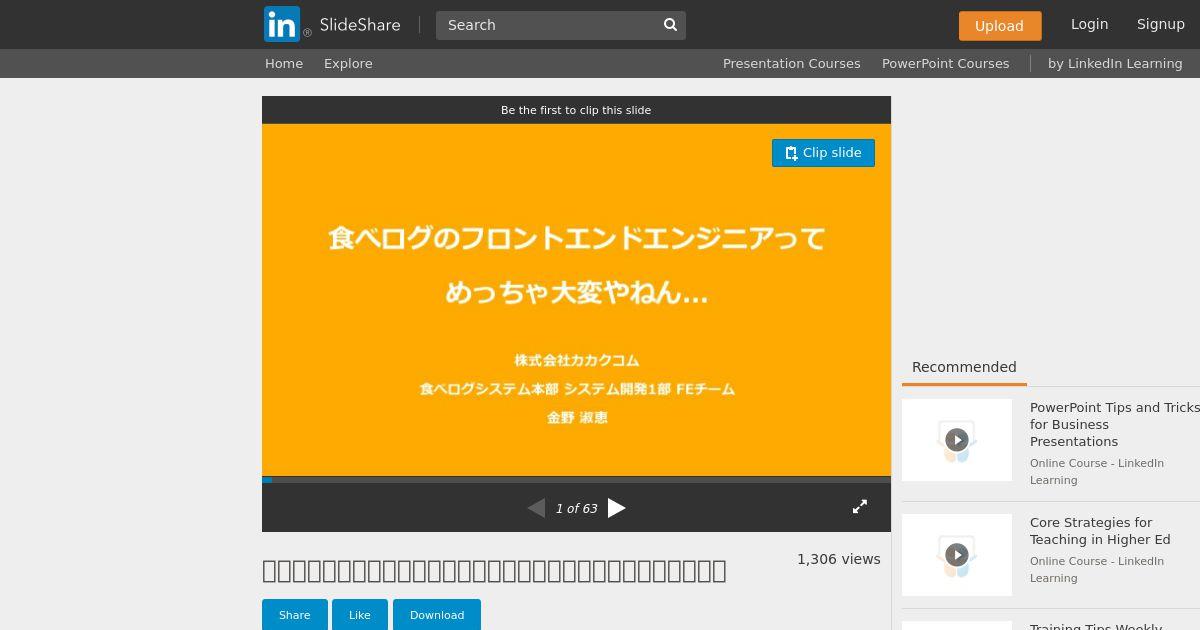Viewport: 1200px width, 630px height.
Task: Click the Download button
Action: pos(437,615)
